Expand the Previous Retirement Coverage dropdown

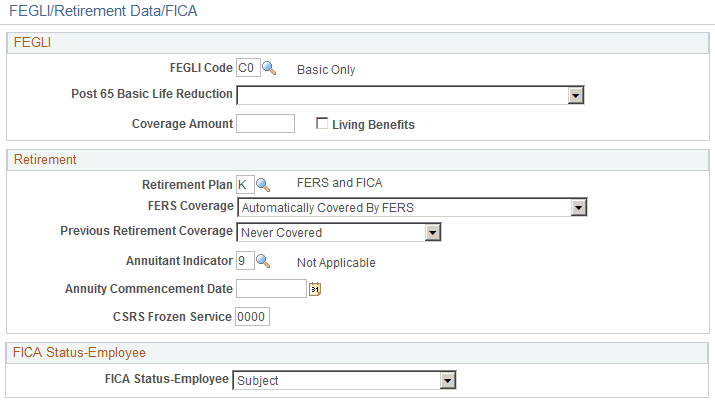click(x=433, y=232)
